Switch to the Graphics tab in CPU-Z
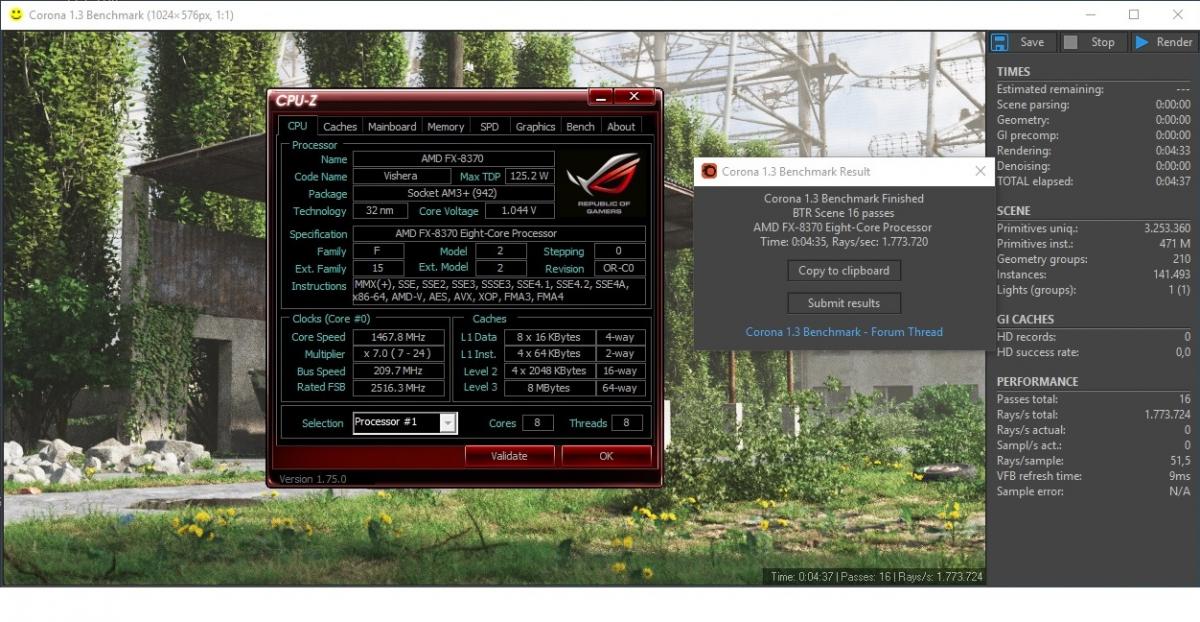1200x622 pixels. point(535,127)
